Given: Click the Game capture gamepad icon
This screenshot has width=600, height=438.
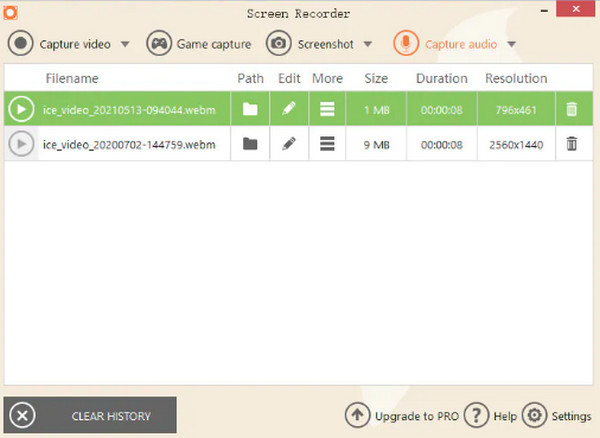Looking at the screenshot, I should pos(159,44).
